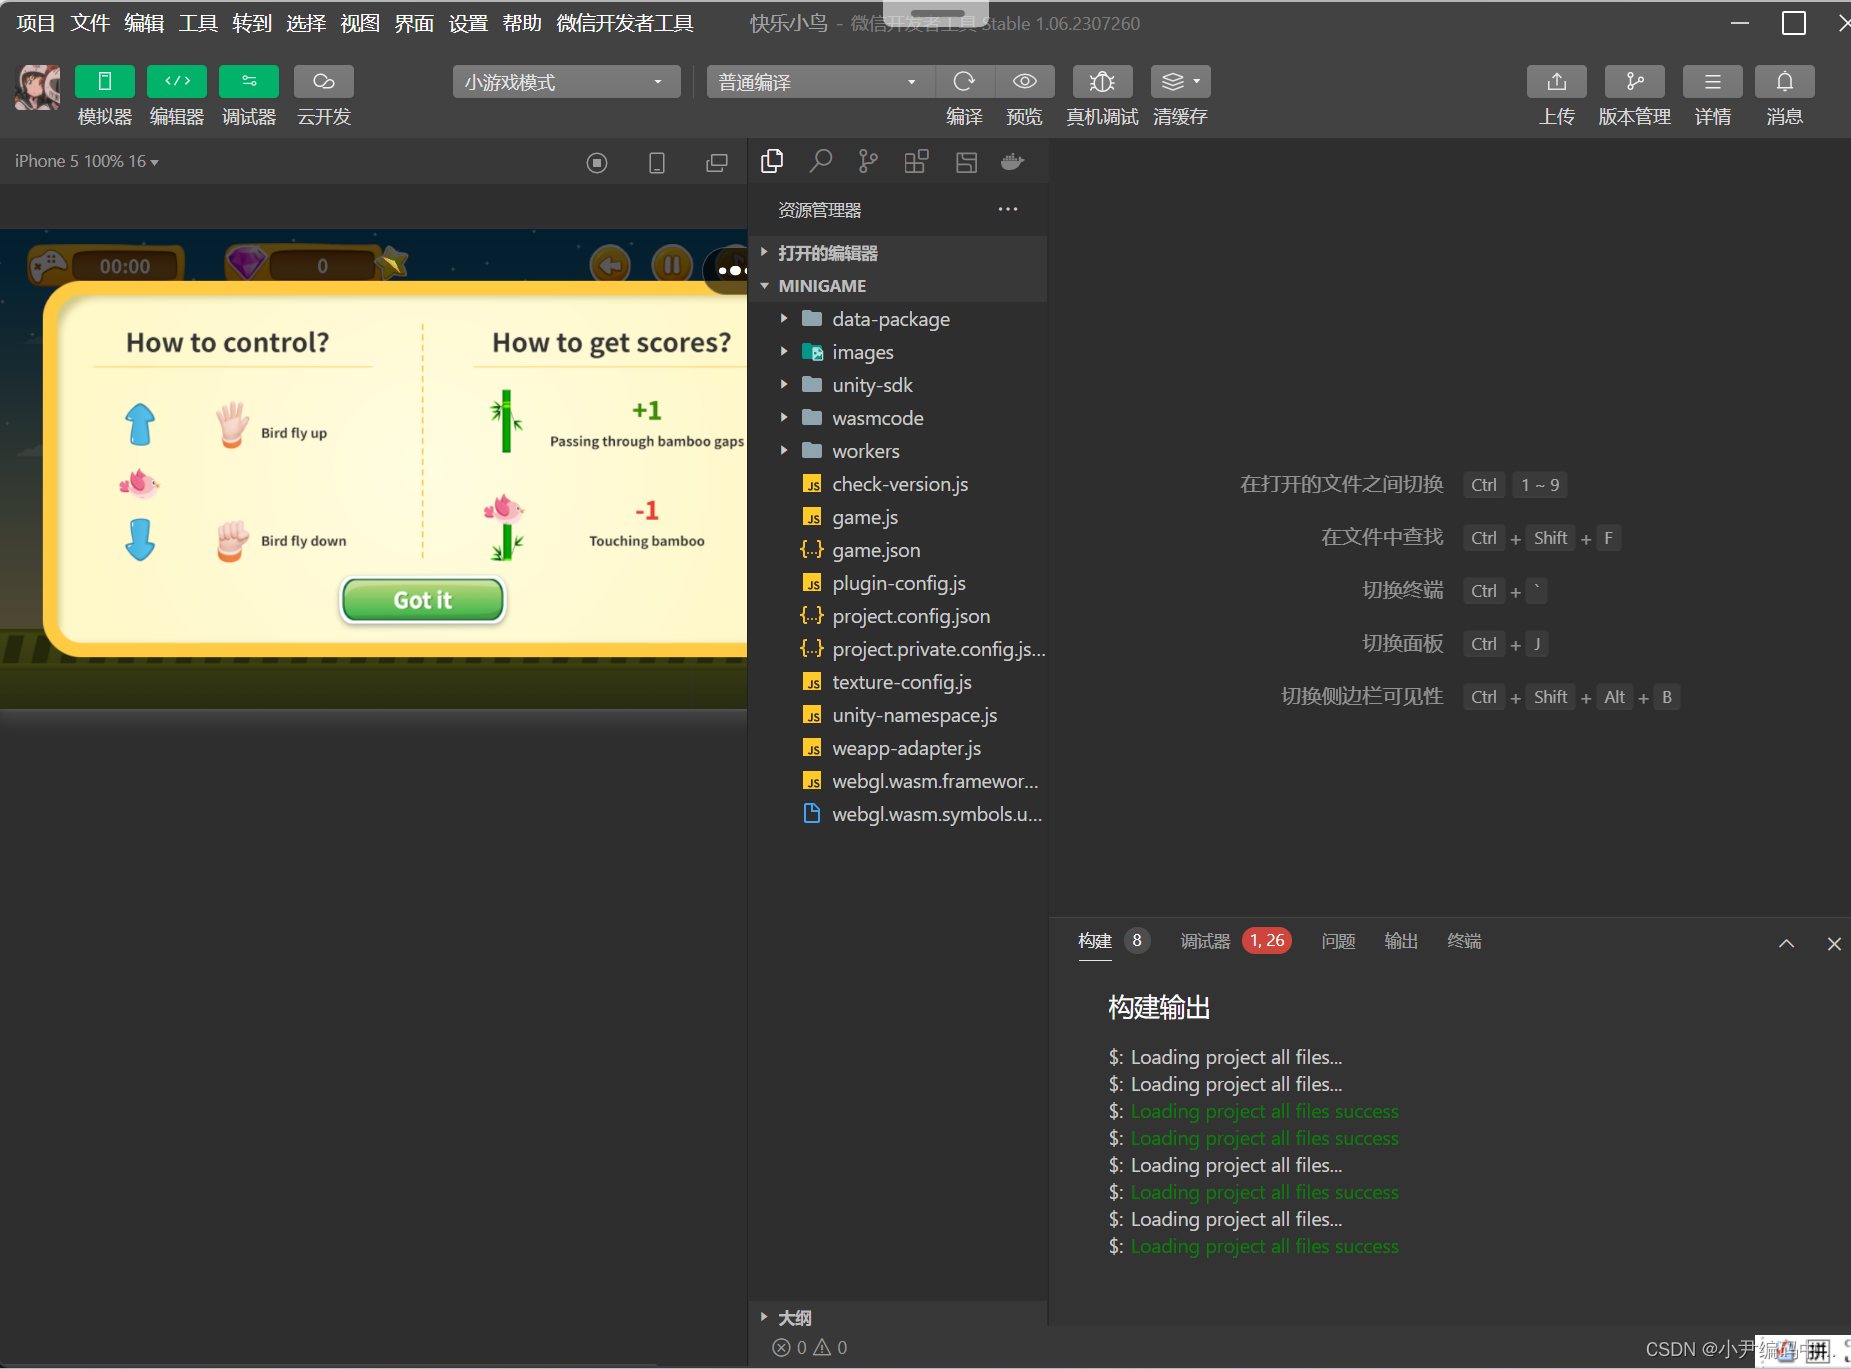Open unity-namespace.js file
Viewport: 1851px width, 1369px height.
point(898,715)
